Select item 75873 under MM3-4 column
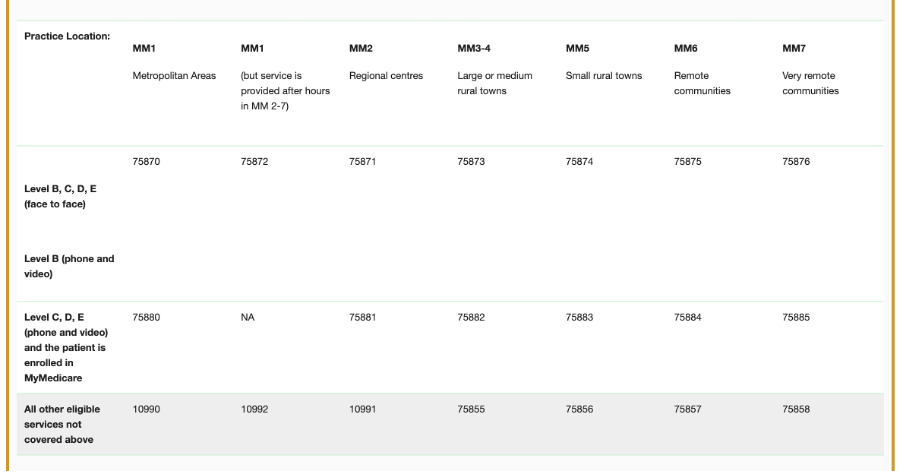 (x=471, y=162)
